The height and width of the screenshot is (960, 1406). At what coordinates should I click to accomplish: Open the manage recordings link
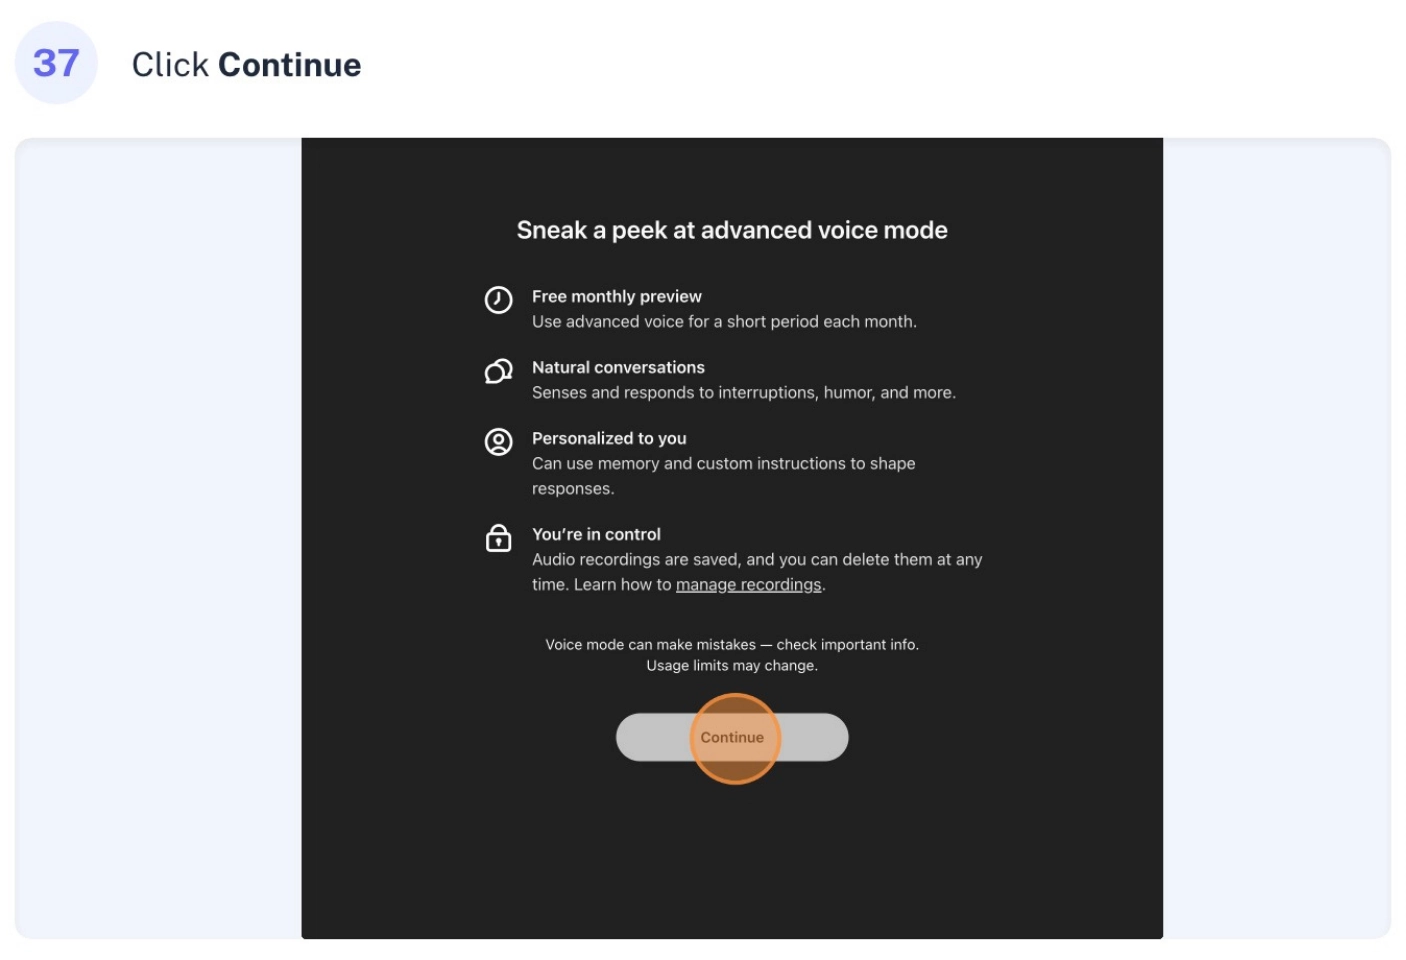tap(748, 584)
